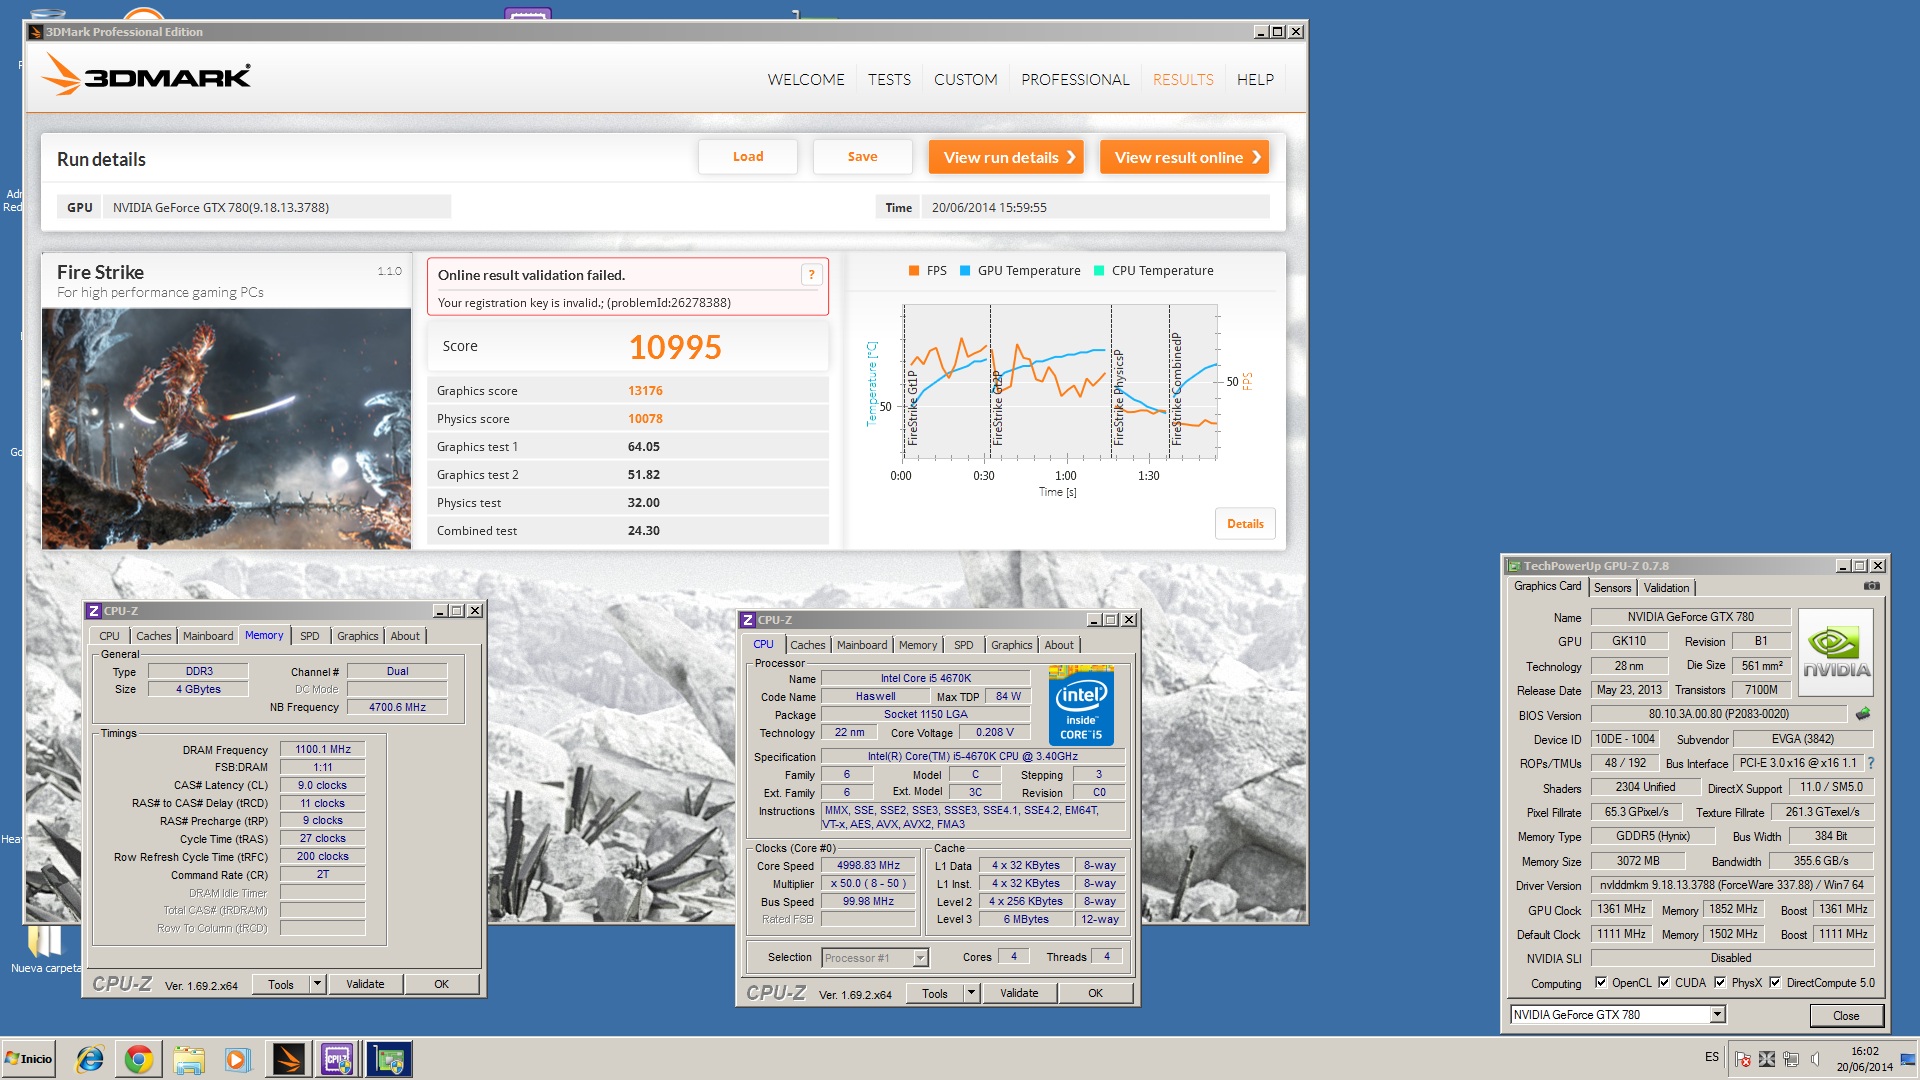Viewport: 1920px width, 1080px height.
Task: Expand Tools dropdown arrow in Memory CPU-Z window
Action: [317, 984]
